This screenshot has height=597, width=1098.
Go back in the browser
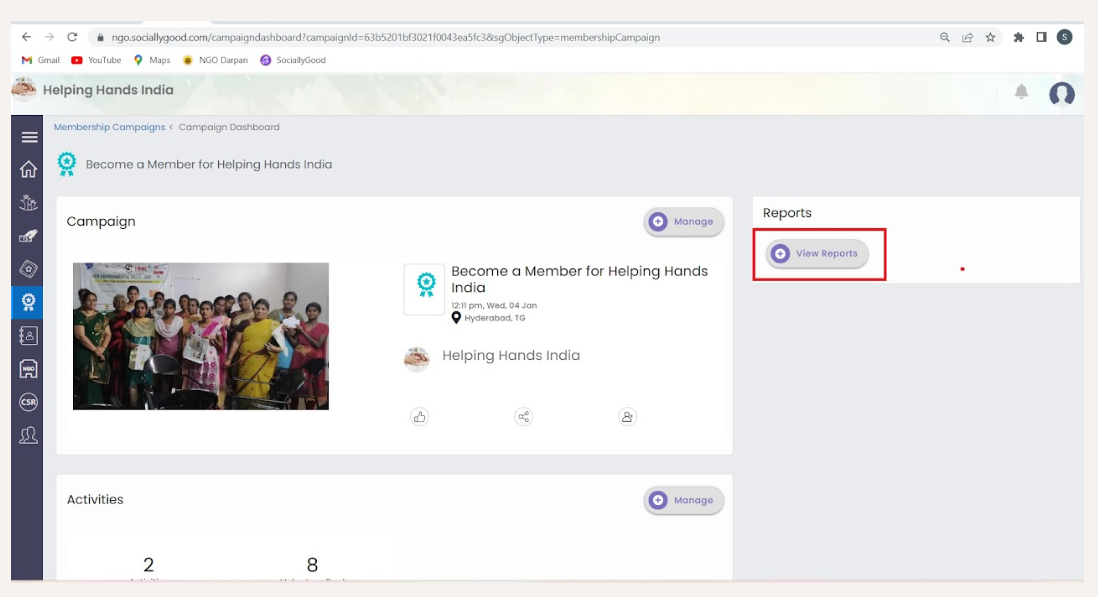point(27,37)
